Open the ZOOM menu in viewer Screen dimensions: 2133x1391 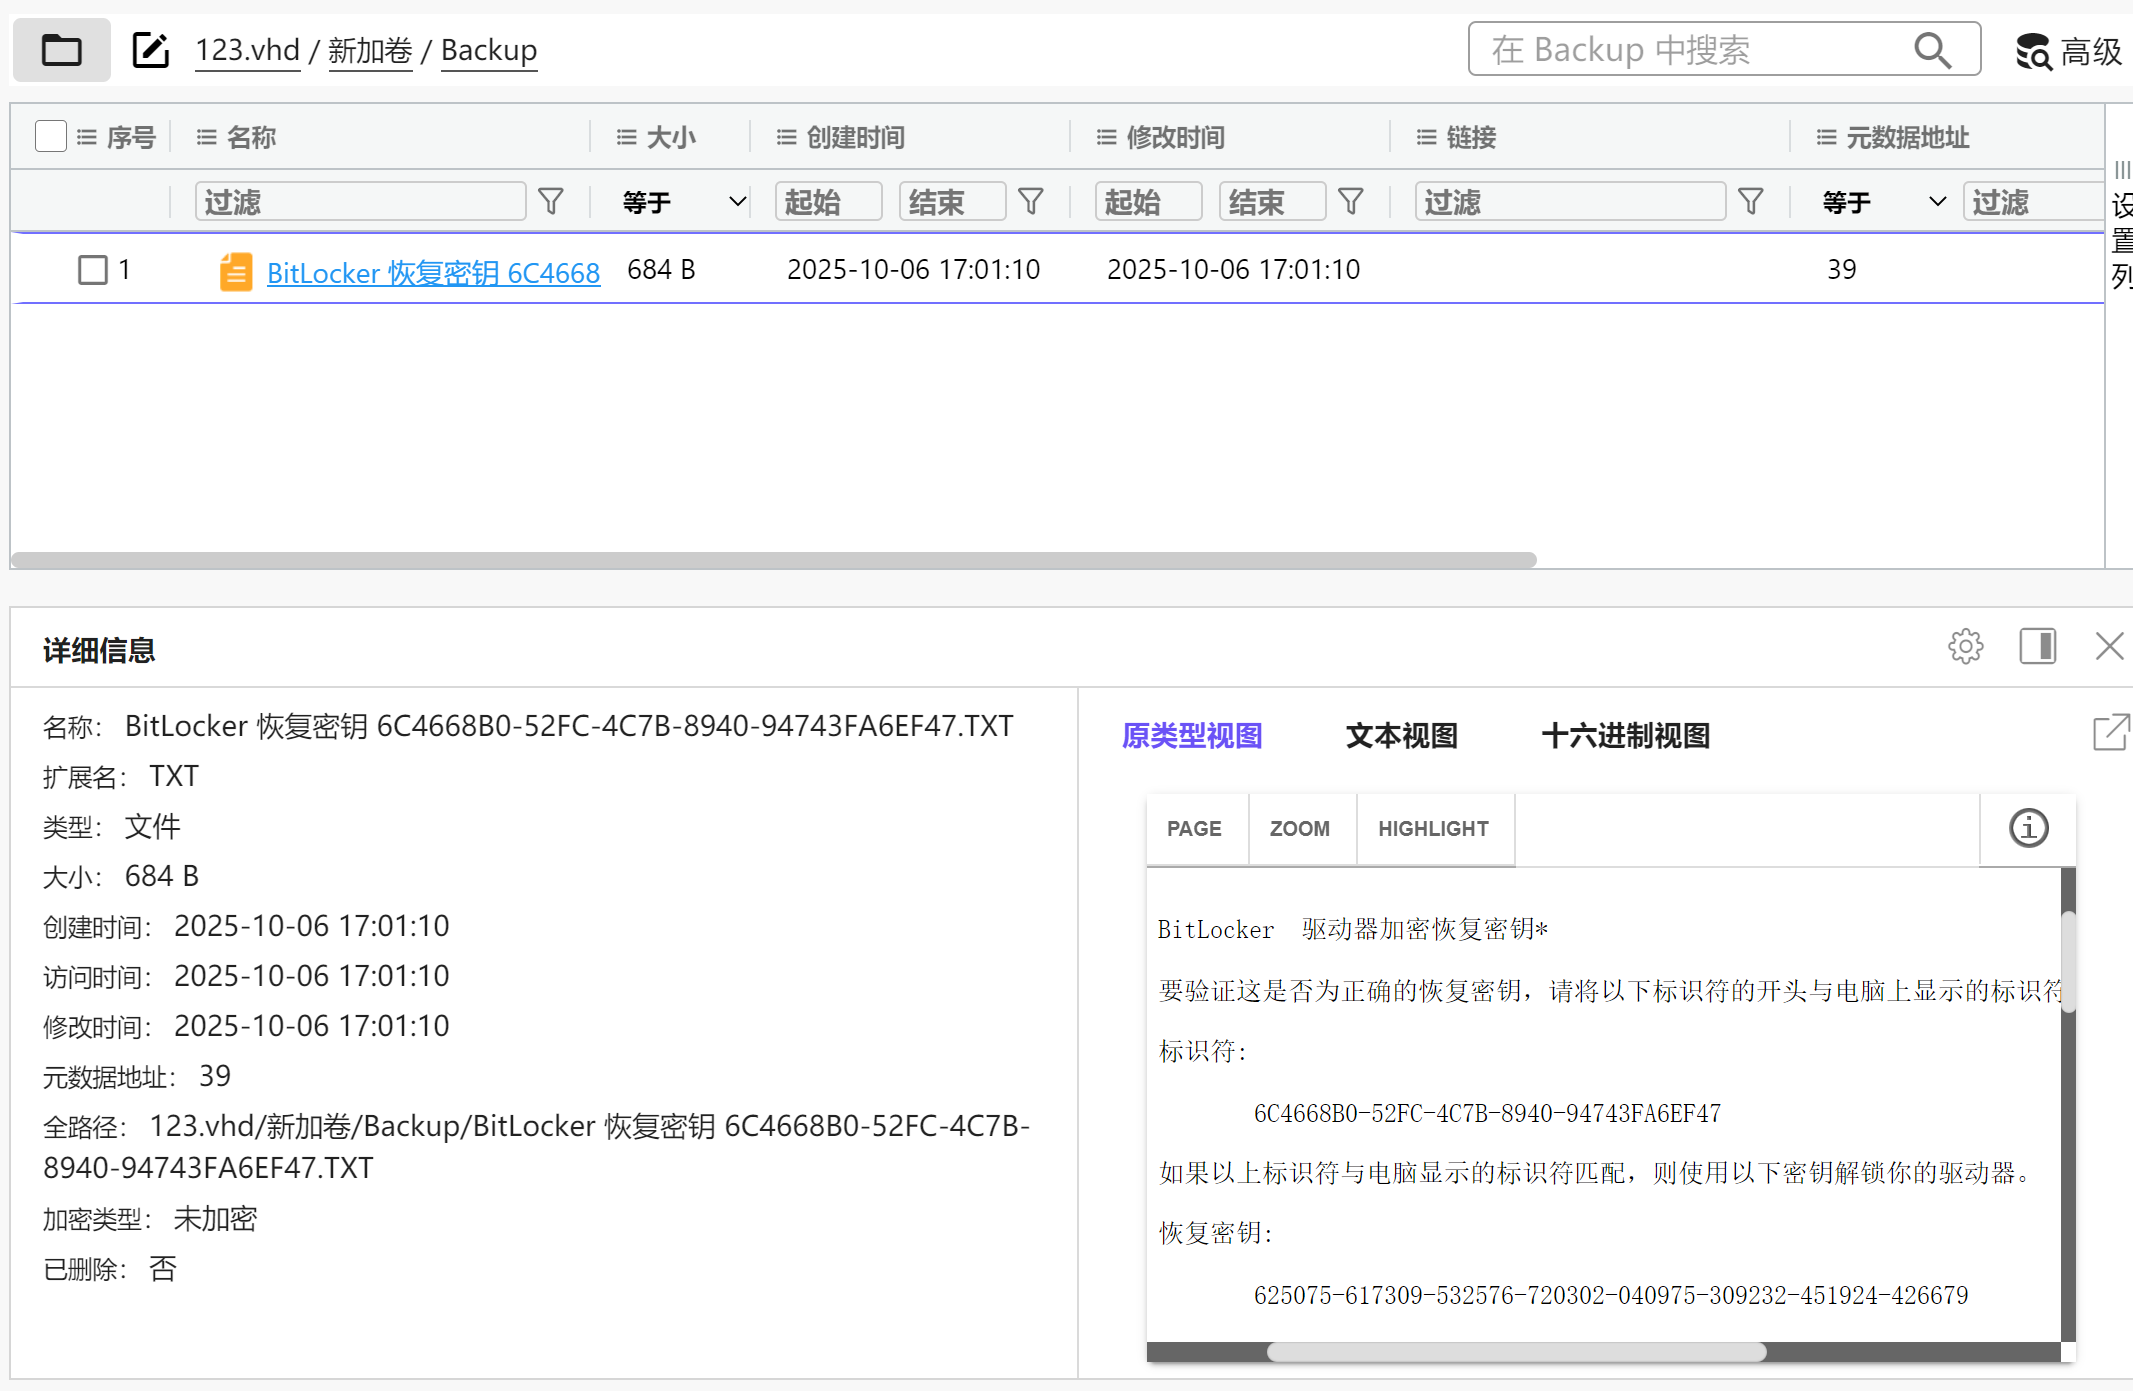point(1299,829)
